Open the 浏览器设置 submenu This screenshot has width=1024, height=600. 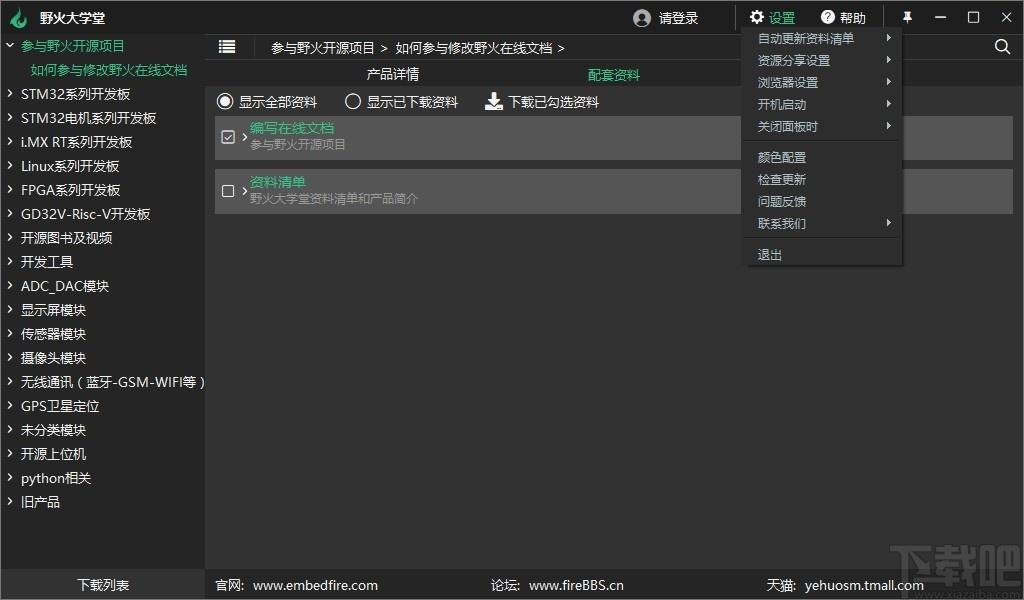824,82
